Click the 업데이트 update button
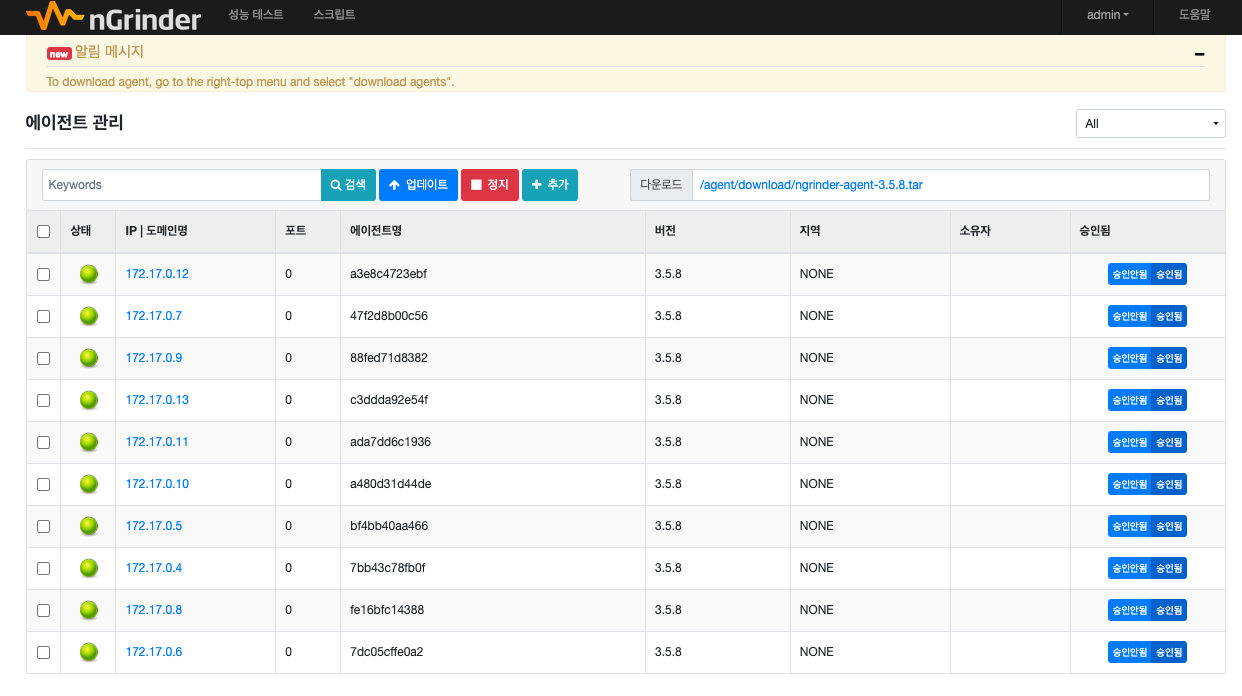Viewport: 1242px width, 696px height. (418, 185)
